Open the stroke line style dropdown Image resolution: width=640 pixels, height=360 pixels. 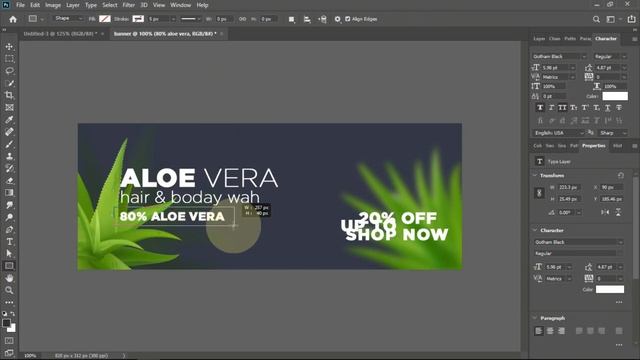(191, 19)
